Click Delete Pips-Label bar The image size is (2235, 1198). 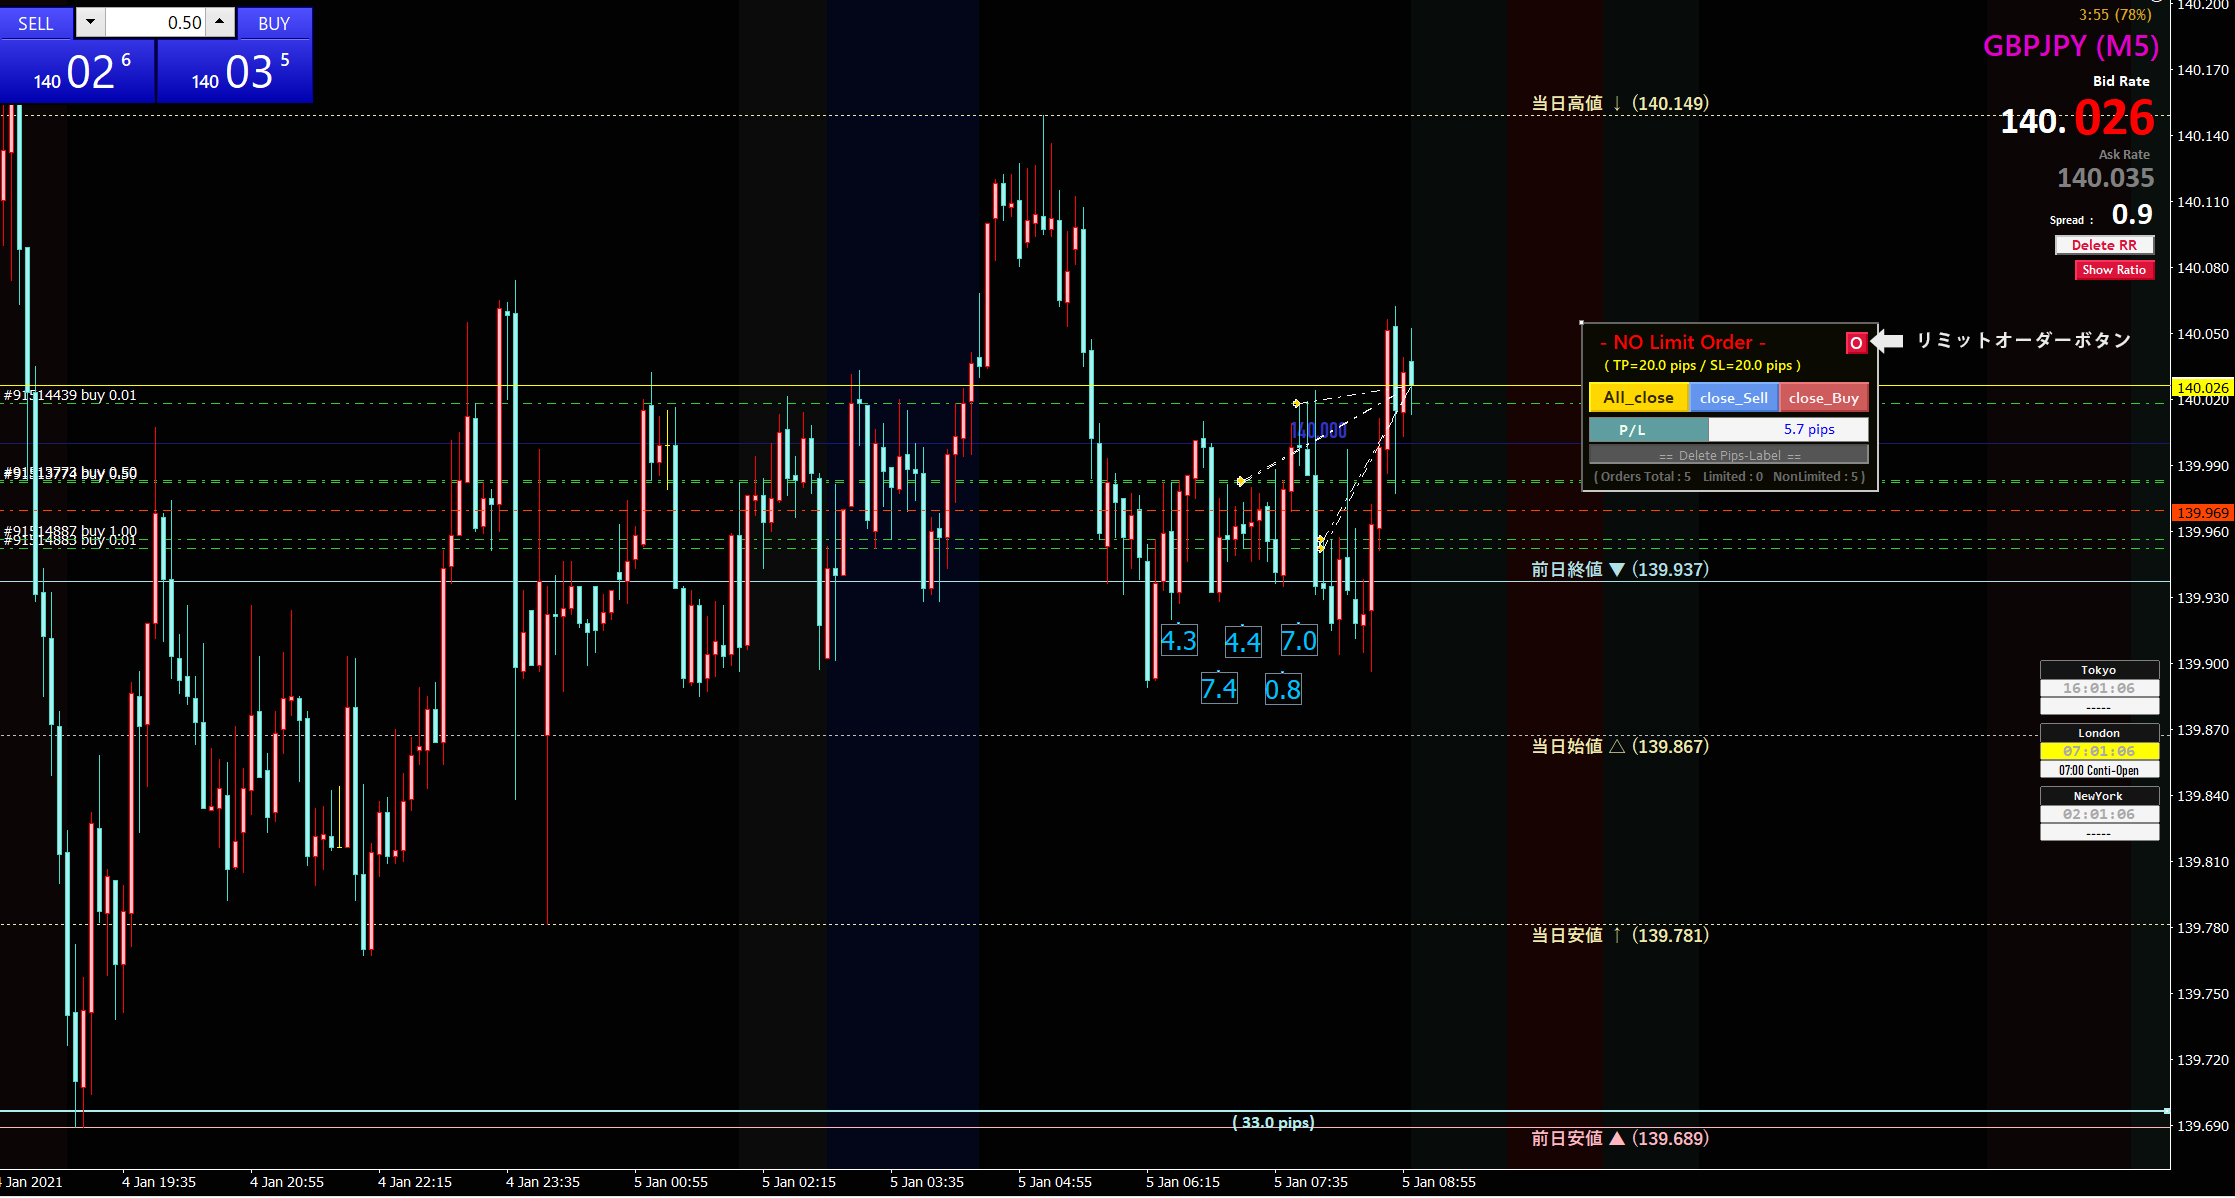coord(1729,455)
